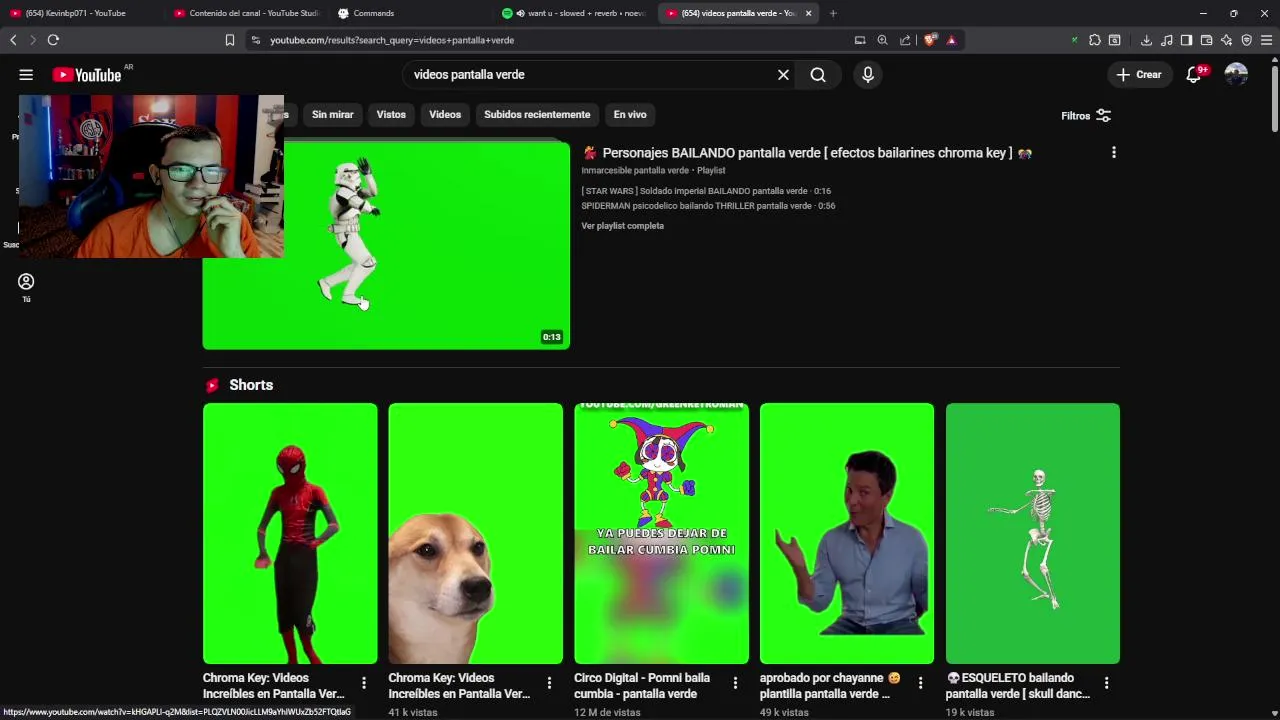The image size is (1280, 720).
Task: Open Leo AI sparkle icon
Action: coord(1226,40)
